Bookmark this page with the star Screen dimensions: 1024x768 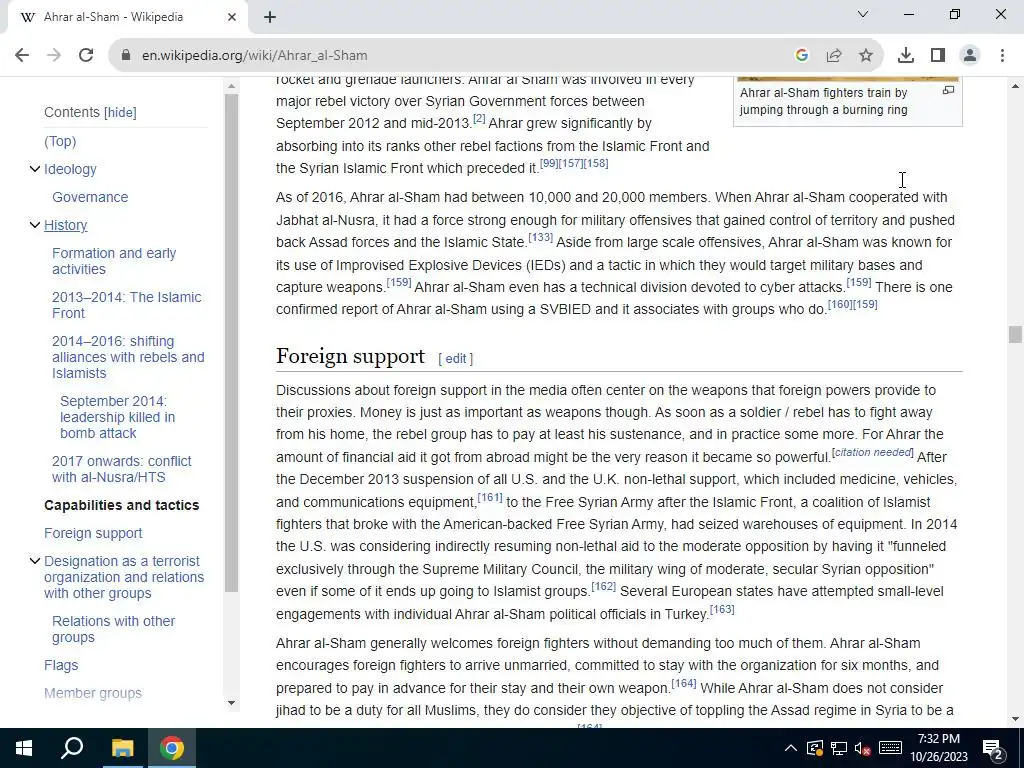pos(866,56)
